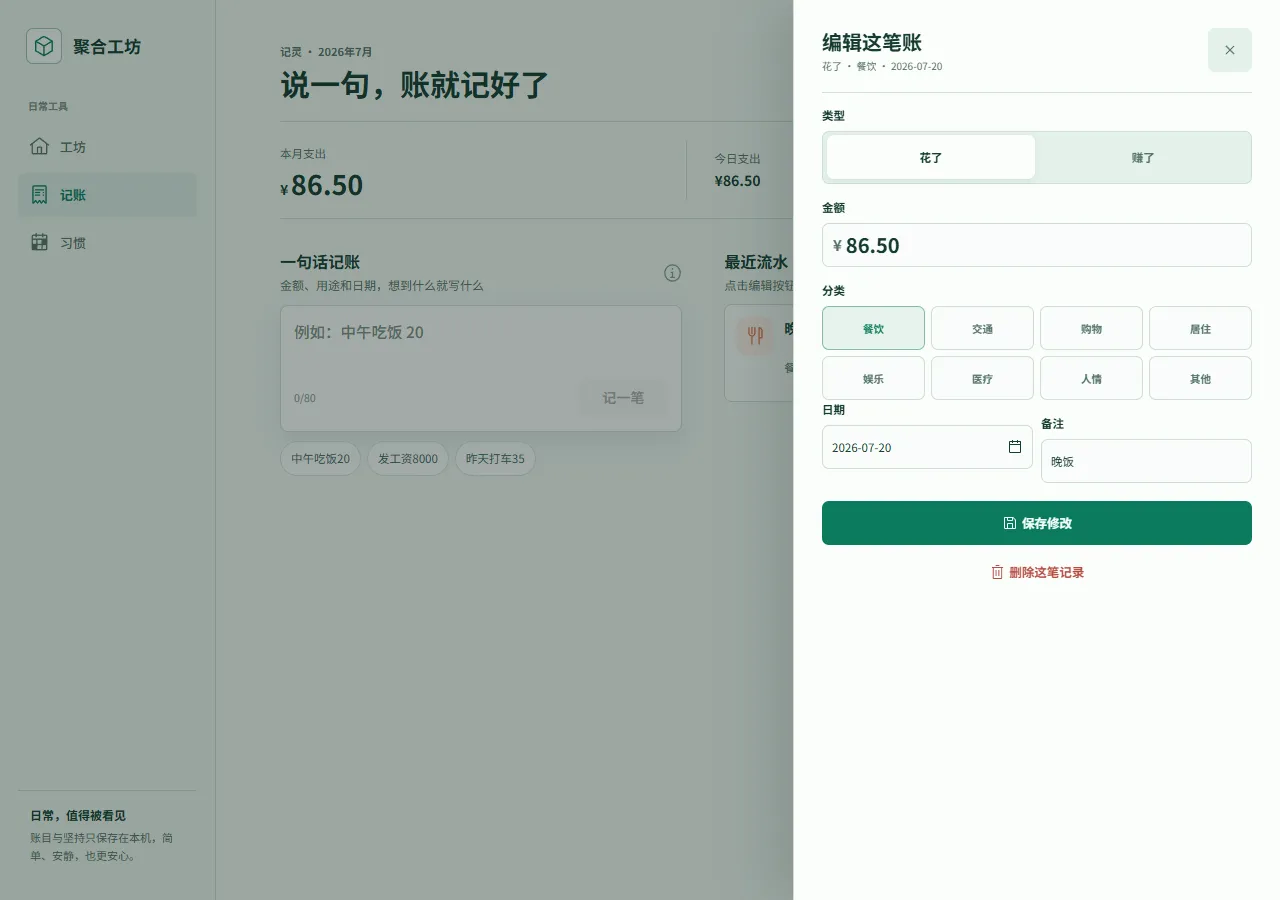Screen dimensions: 1280x900
Task: Click the 金额 amount field
Action: tap(1037, 245)
